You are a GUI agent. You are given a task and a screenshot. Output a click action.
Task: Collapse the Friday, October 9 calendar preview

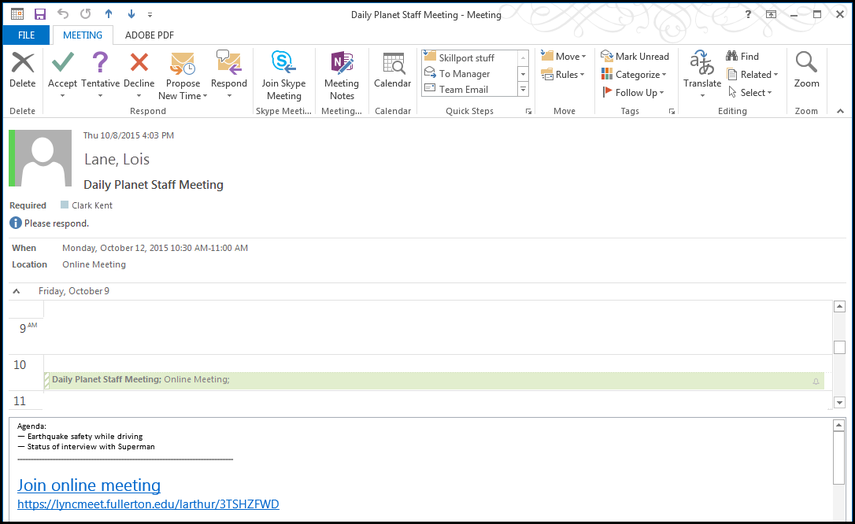tap(16, 291)
